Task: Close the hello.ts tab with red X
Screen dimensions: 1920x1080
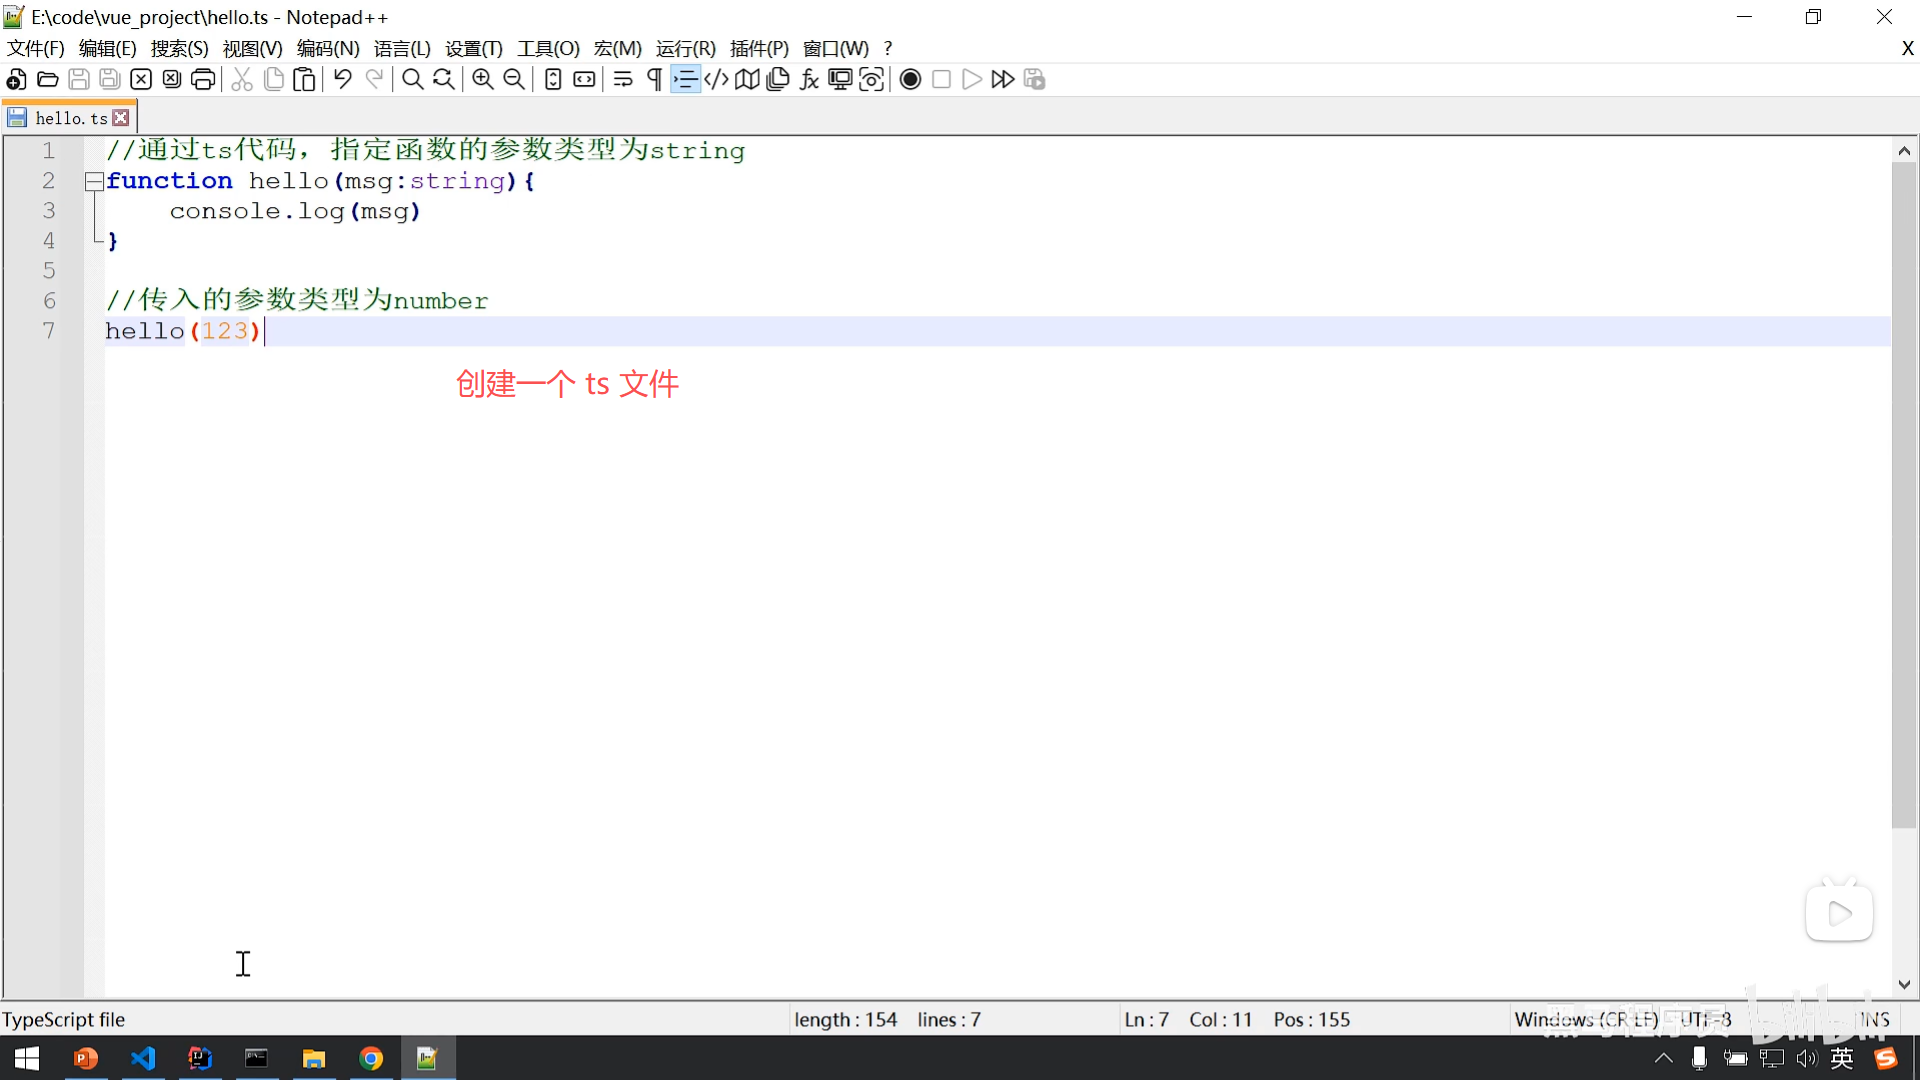Action: (121, 118)
